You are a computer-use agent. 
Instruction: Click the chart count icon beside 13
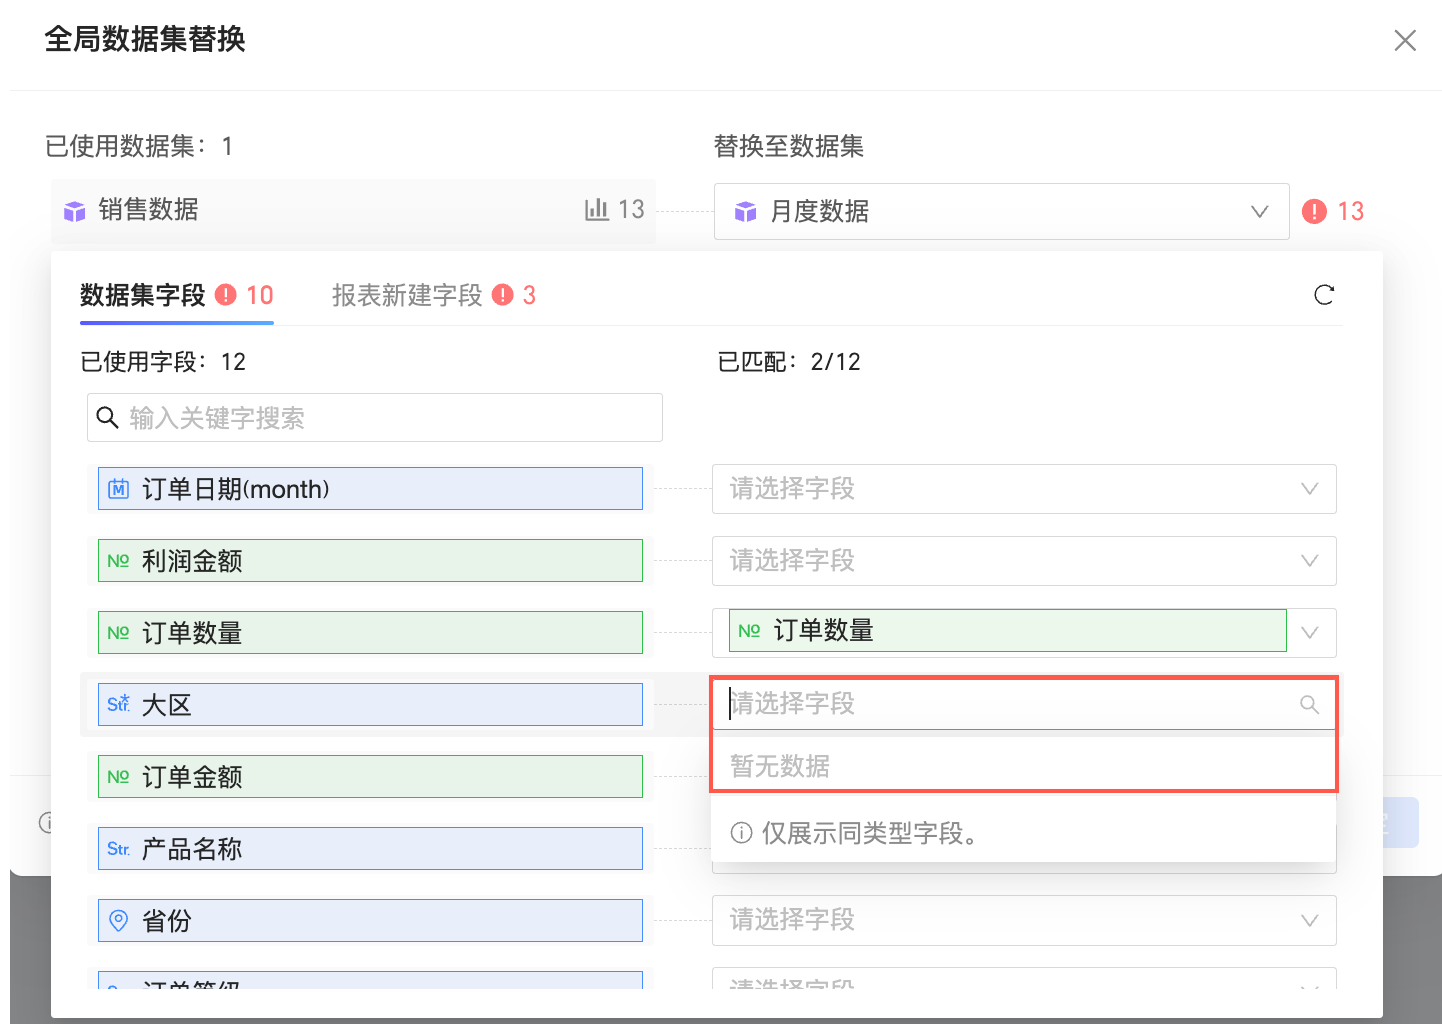point(597,209)
